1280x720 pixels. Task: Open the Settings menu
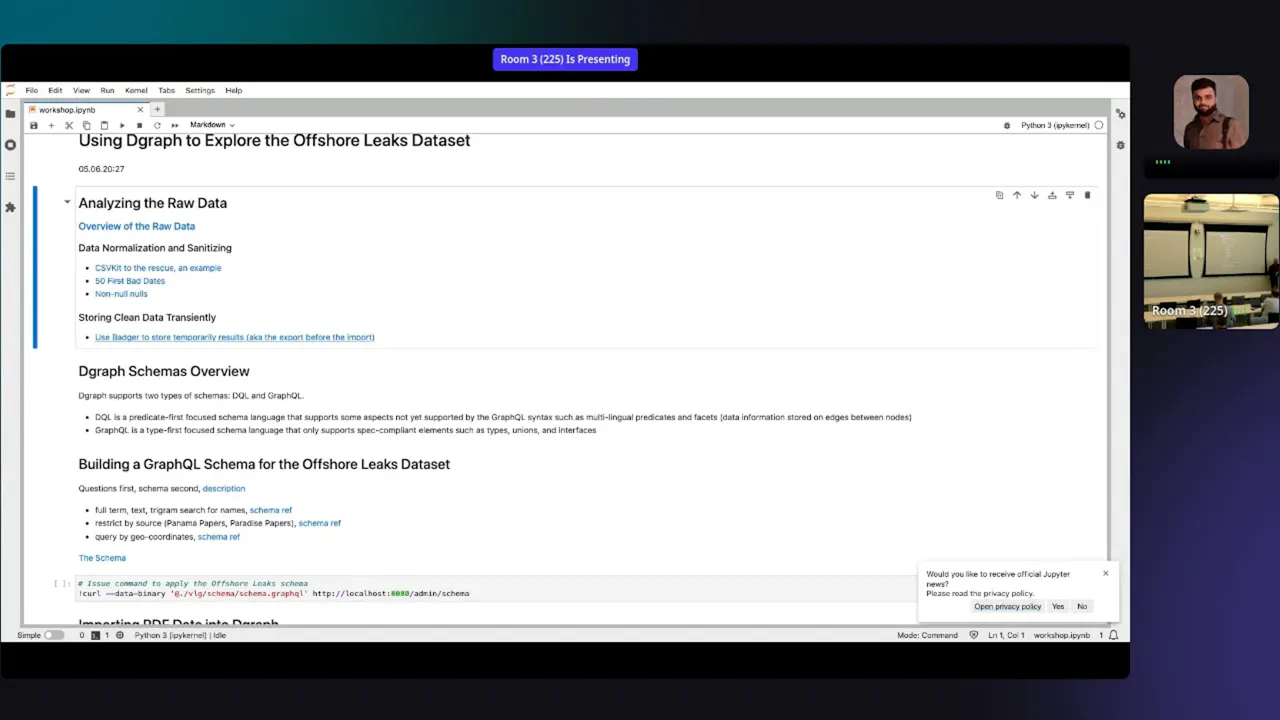tap(200, 90)
